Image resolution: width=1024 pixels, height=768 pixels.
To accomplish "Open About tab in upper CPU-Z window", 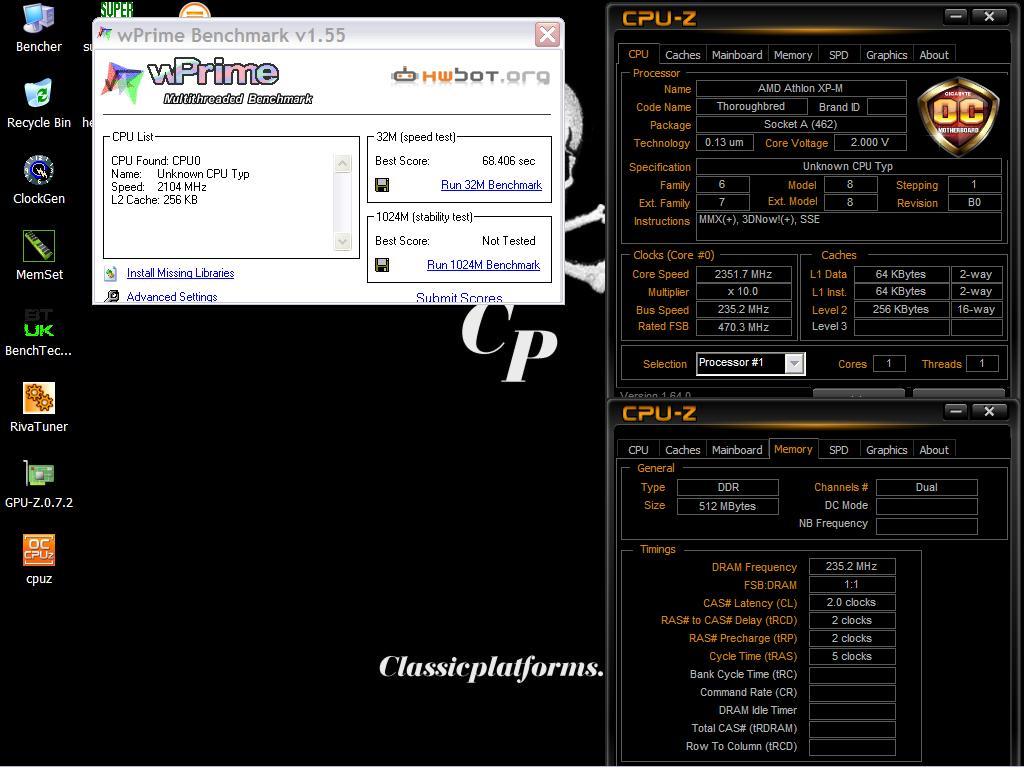I will click(x=934, y=55).
